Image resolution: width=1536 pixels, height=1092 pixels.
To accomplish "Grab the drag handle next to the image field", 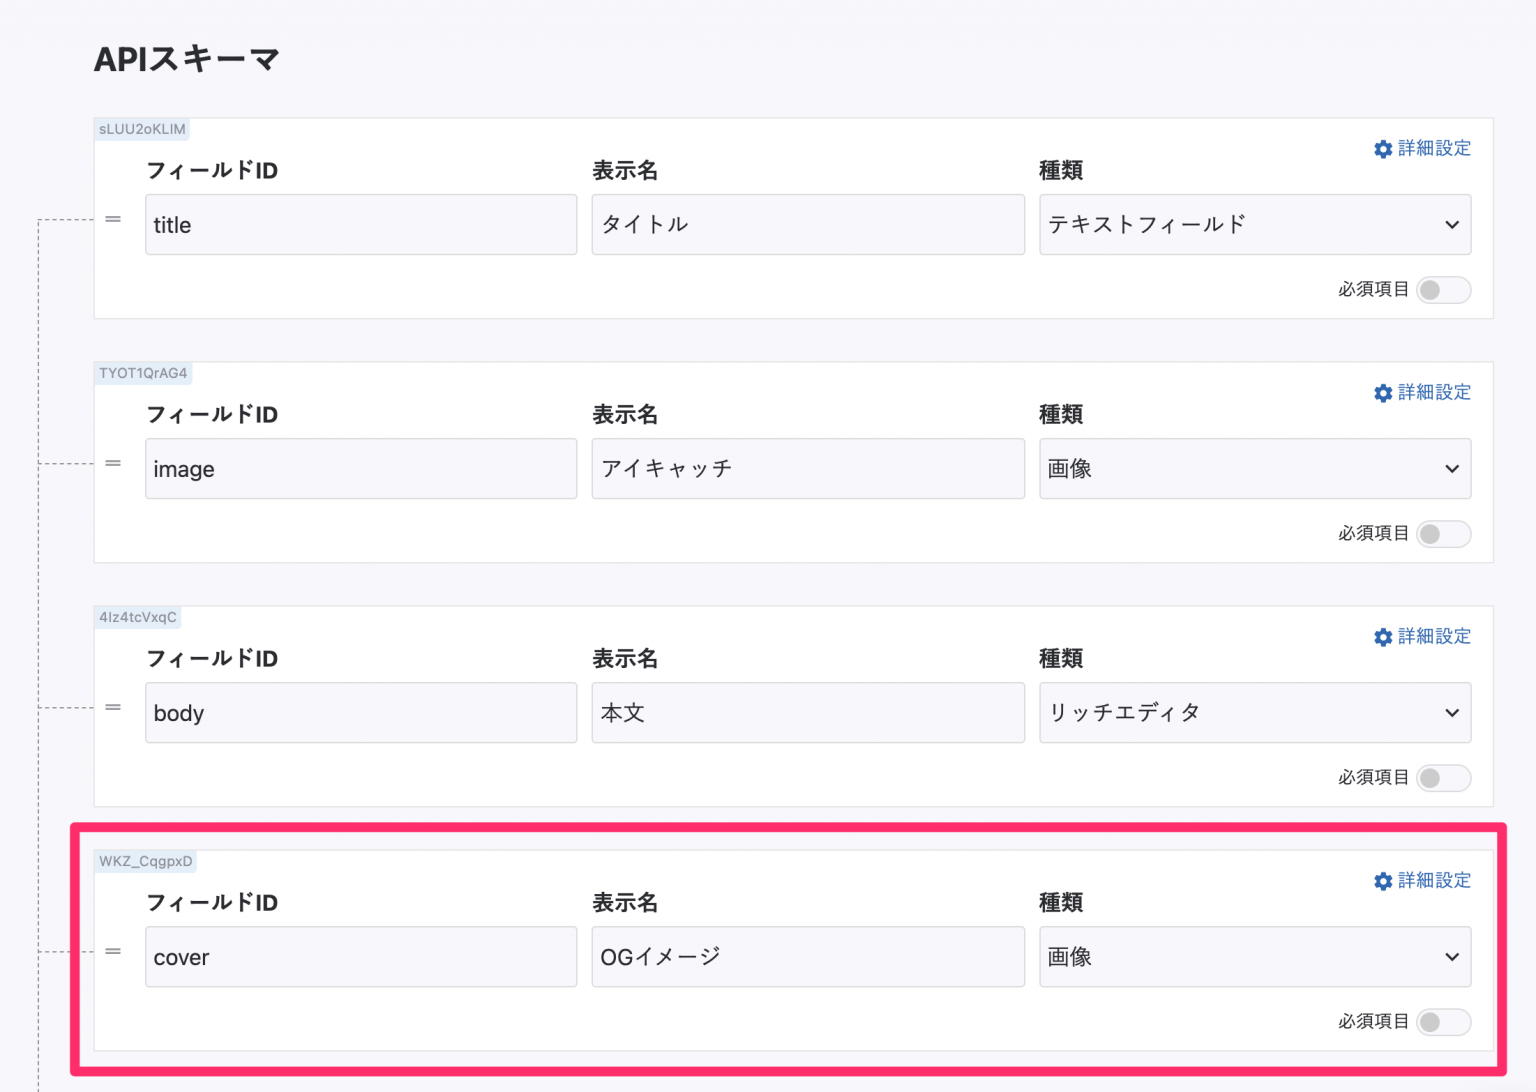I will [x=113, y=462].
